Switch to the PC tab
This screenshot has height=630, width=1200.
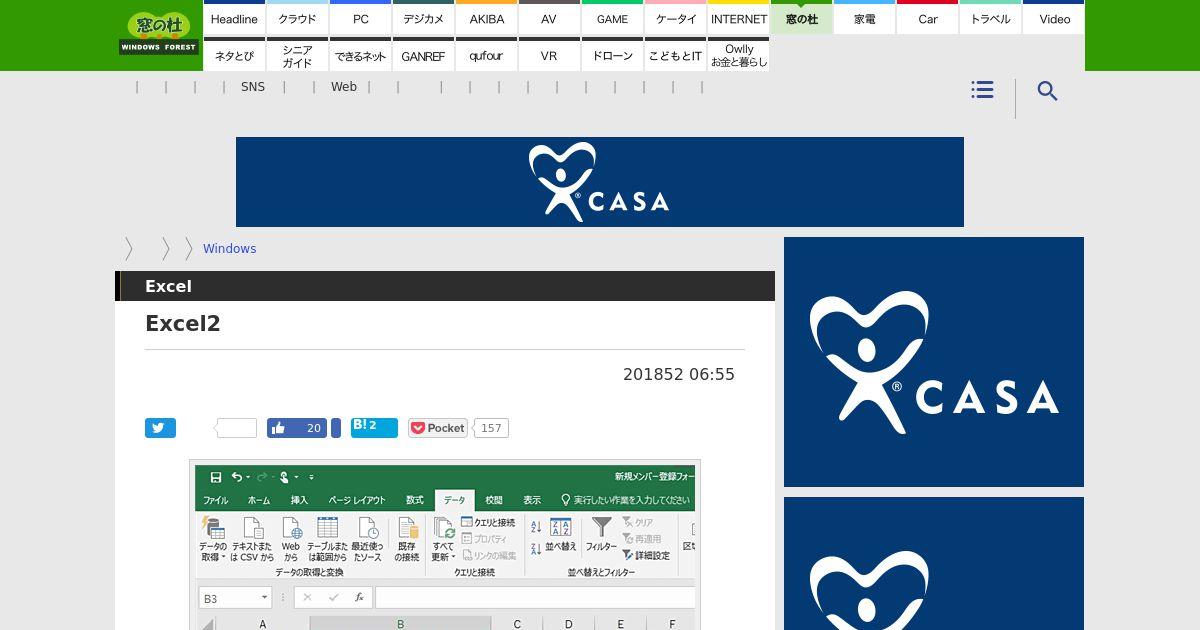tap(360, 17)
